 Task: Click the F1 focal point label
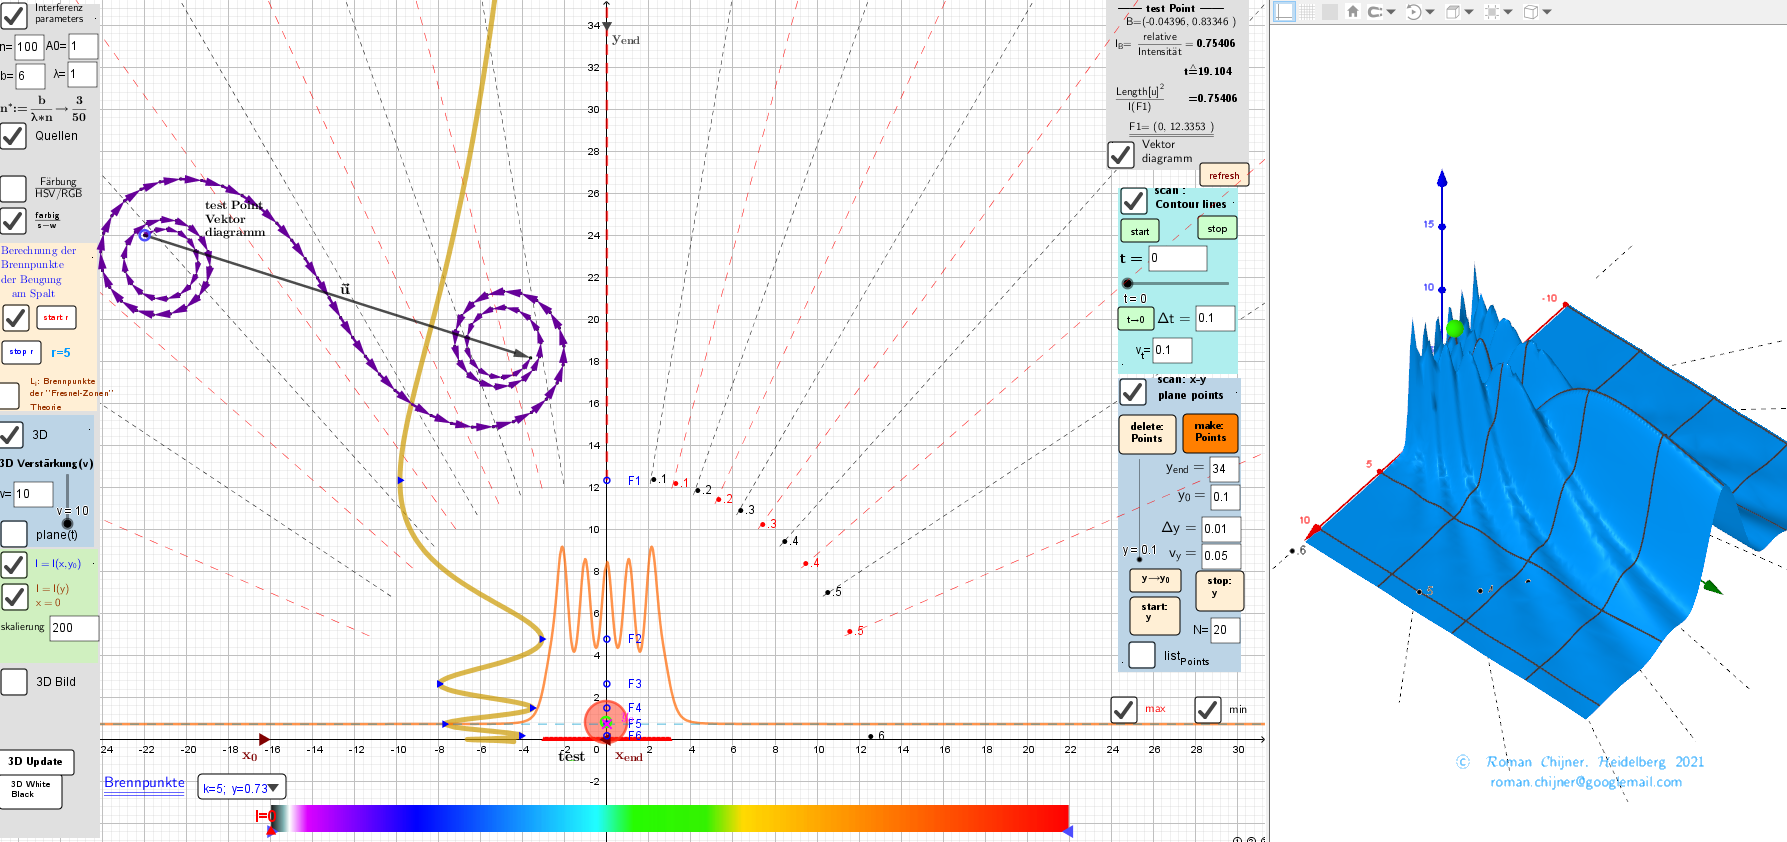click(634, 481)
